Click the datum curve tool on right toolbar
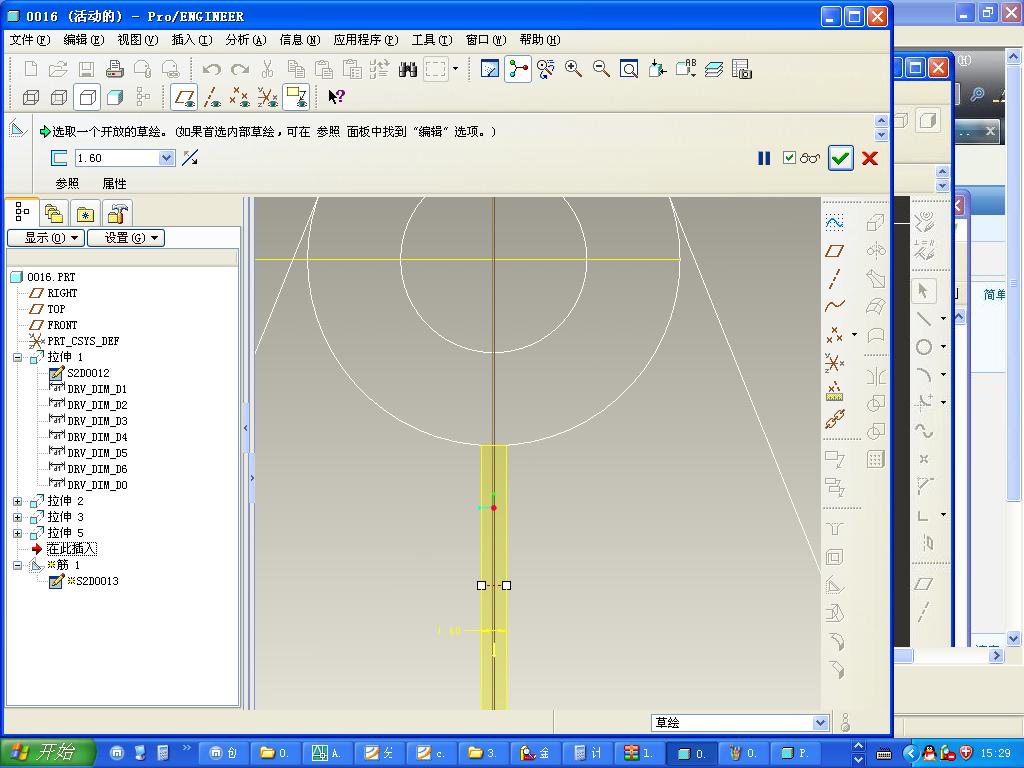This screenshot has height=768, width=1024. (x=834, y=306)
